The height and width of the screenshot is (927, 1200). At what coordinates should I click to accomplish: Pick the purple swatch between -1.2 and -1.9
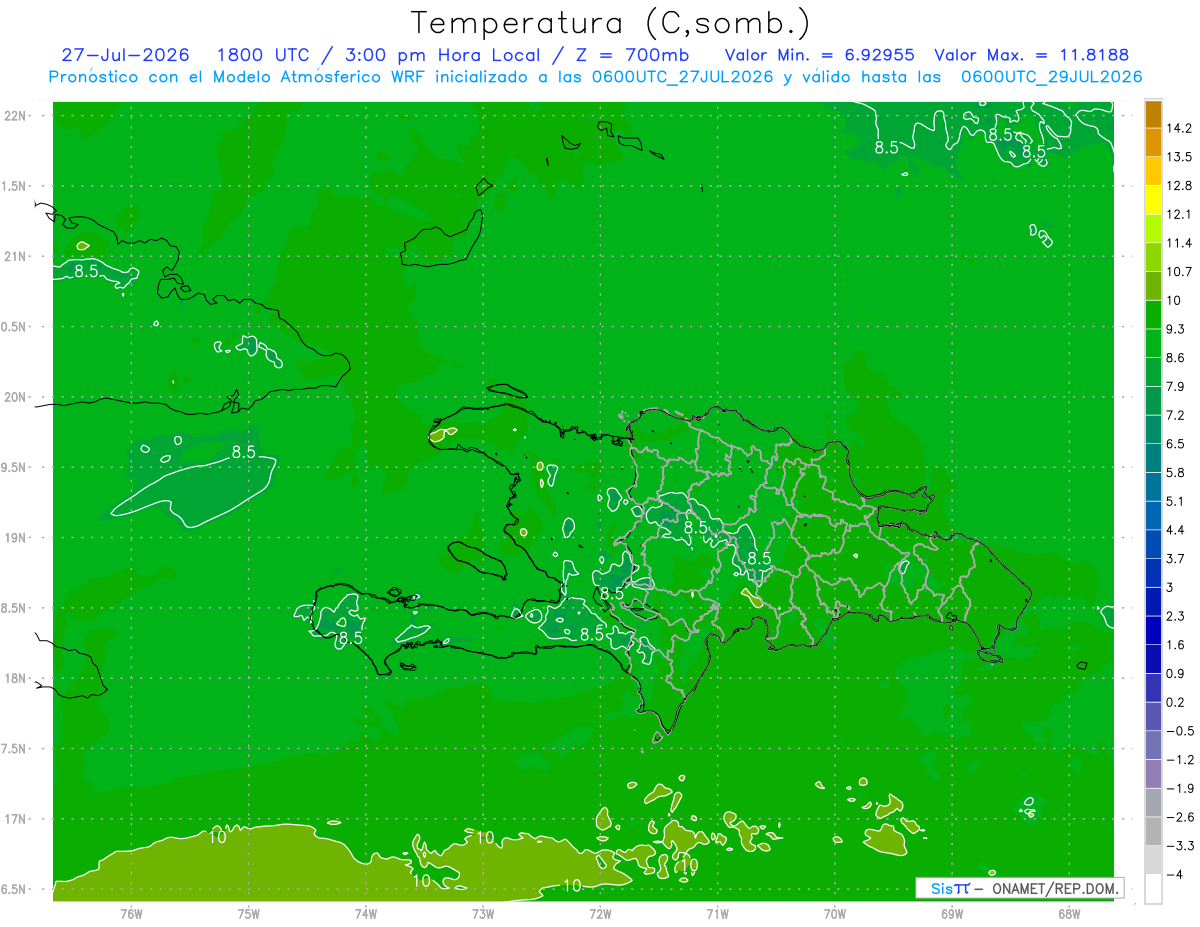point(1153,774)
